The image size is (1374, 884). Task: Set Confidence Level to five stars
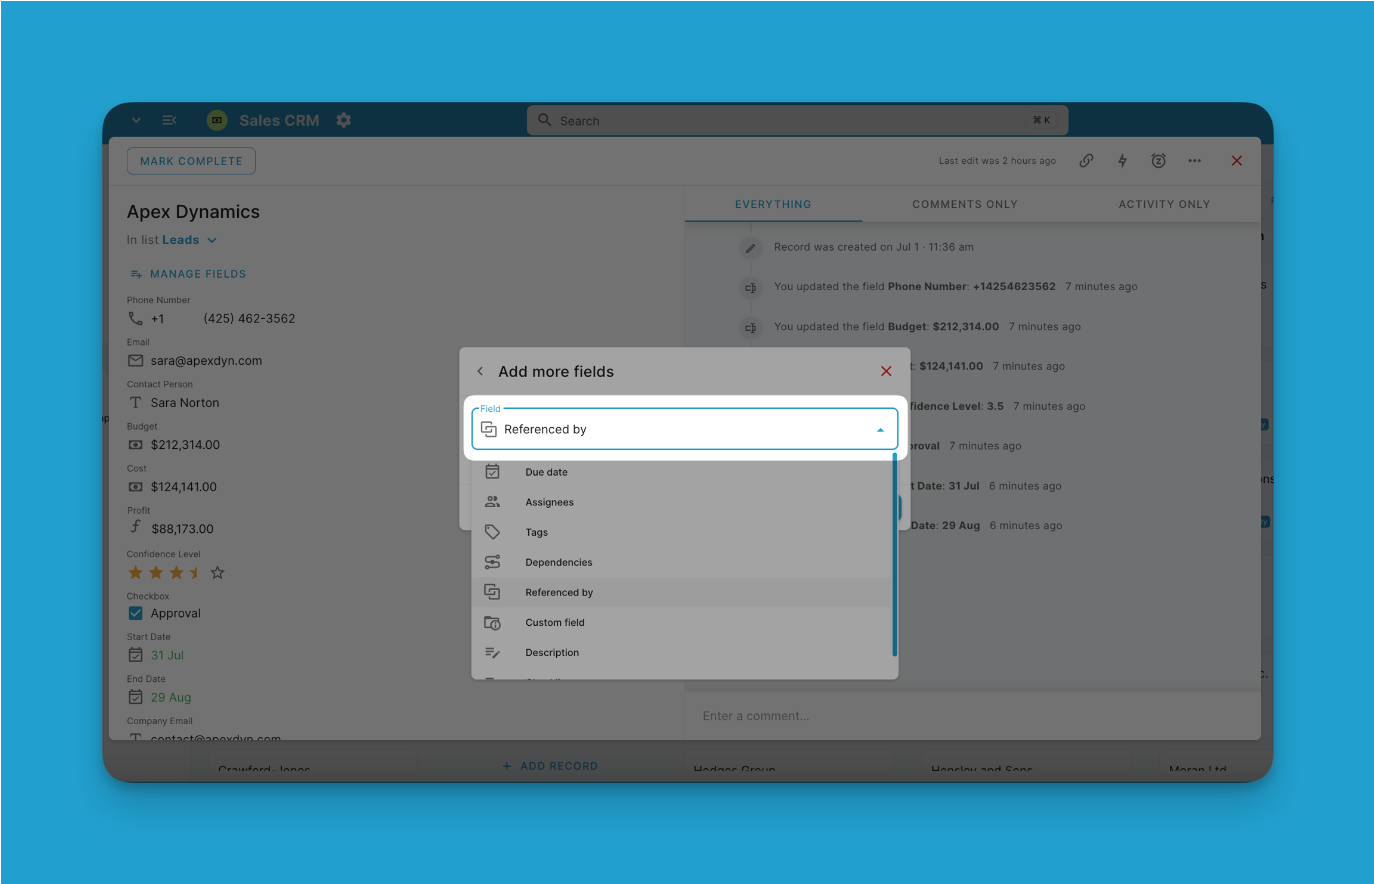[x=217, y=573]
